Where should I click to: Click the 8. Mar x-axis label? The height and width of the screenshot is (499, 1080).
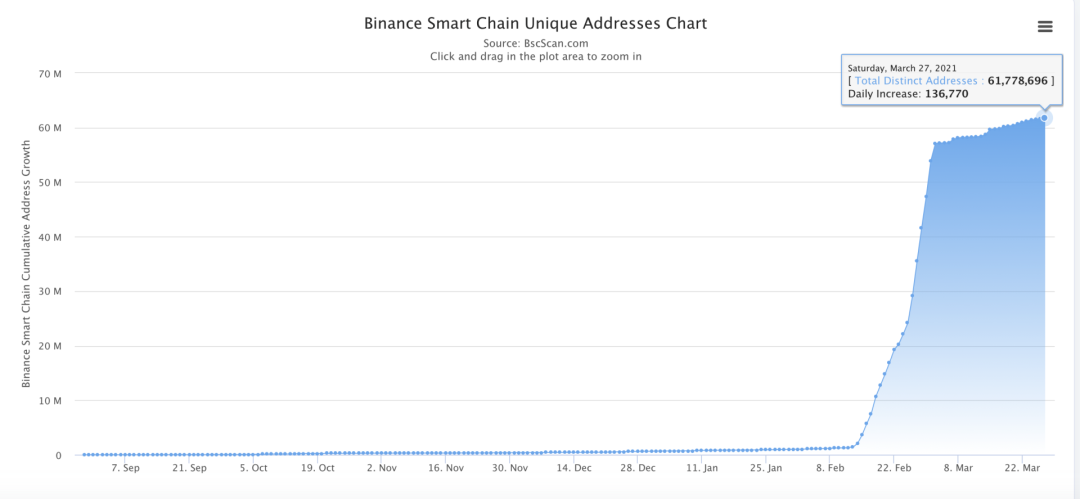click(958, 468)
